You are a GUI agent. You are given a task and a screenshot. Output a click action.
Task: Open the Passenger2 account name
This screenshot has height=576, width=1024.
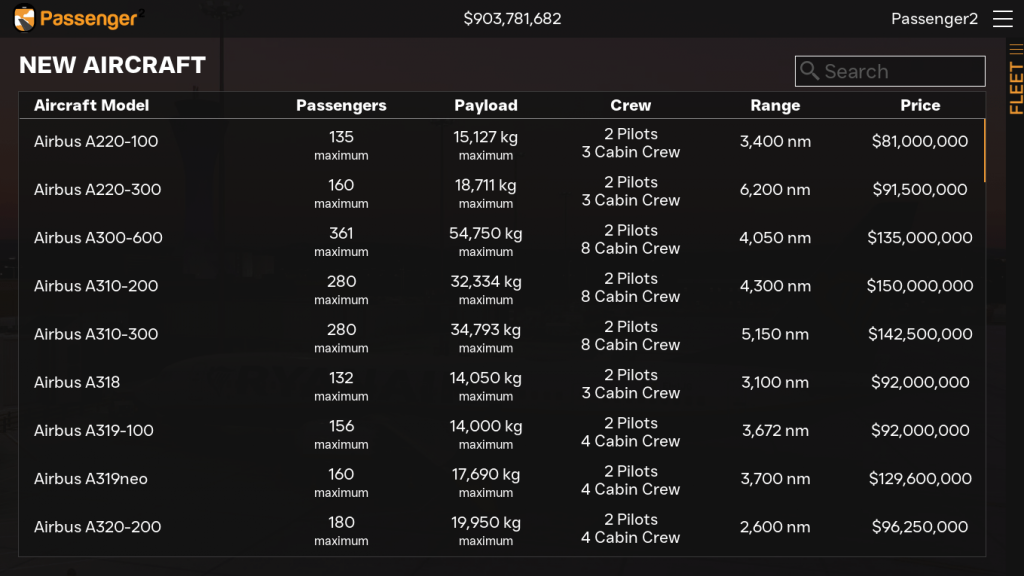(934, 19)
